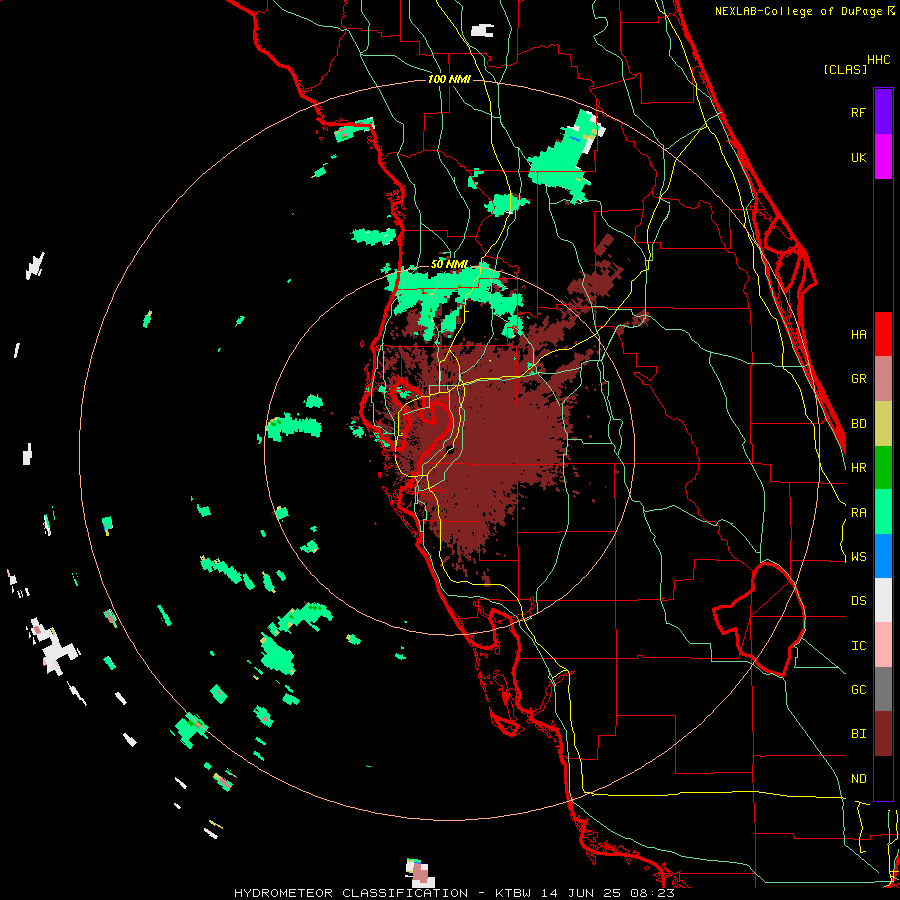Click the pink-brown GR legend swatch
The height and width of the screenshot is (900, 900).
pyautogui.click(x=883, y=378)
